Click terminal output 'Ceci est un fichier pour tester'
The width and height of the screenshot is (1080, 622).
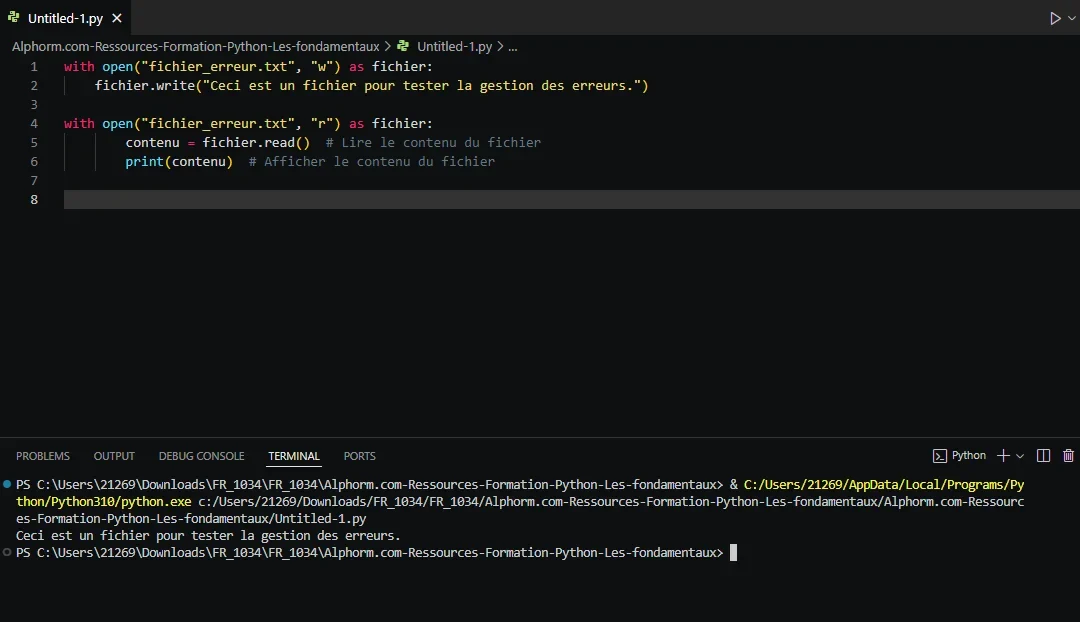[208, 536]
